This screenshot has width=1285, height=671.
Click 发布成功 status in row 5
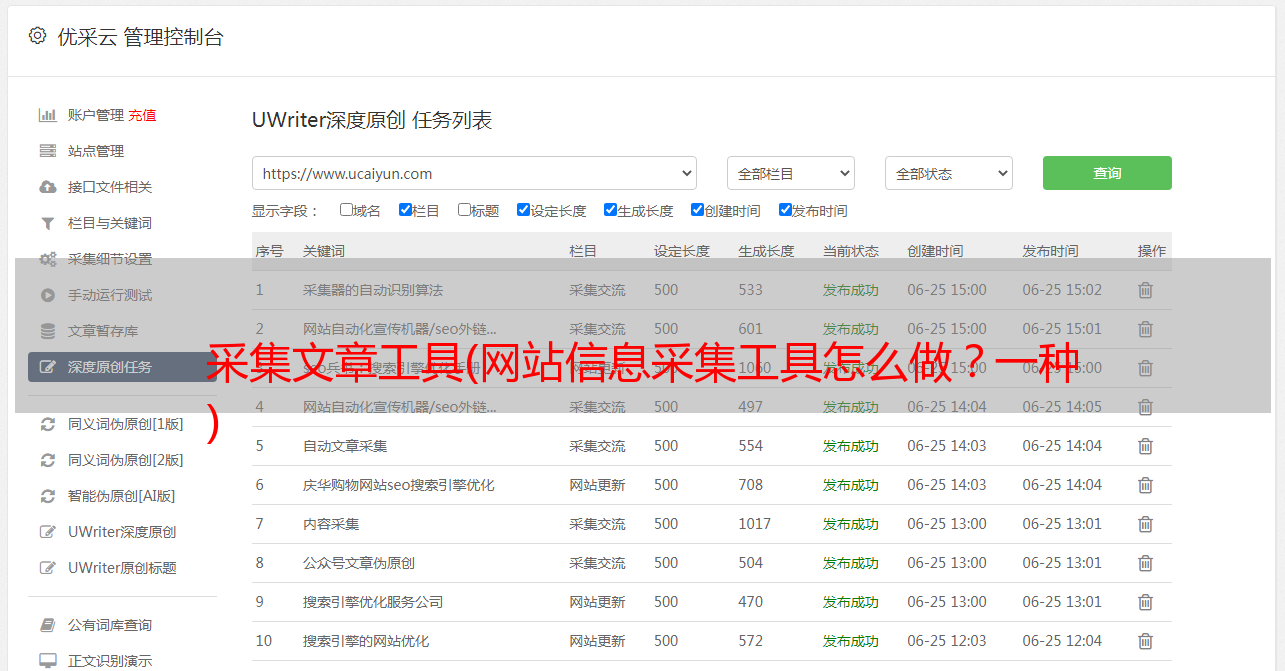click(851, 446)
